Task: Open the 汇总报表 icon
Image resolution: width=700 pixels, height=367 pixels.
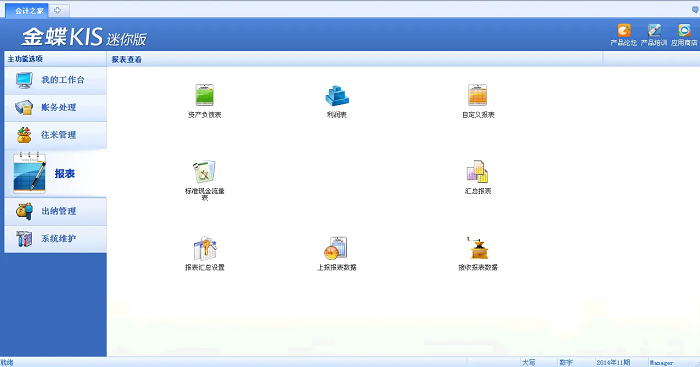Action: (477, 172)
